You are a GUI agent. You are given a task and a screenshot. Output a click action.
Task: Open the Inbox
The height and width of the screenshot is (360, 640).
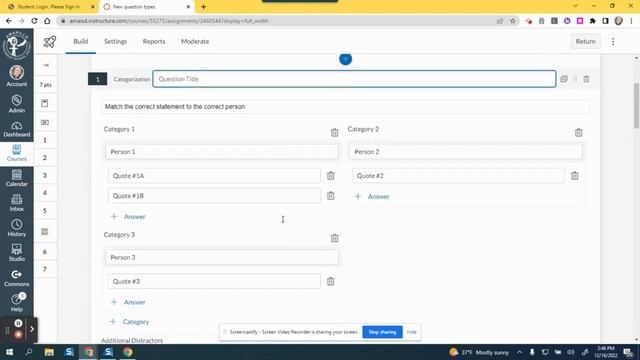[17, 203]
